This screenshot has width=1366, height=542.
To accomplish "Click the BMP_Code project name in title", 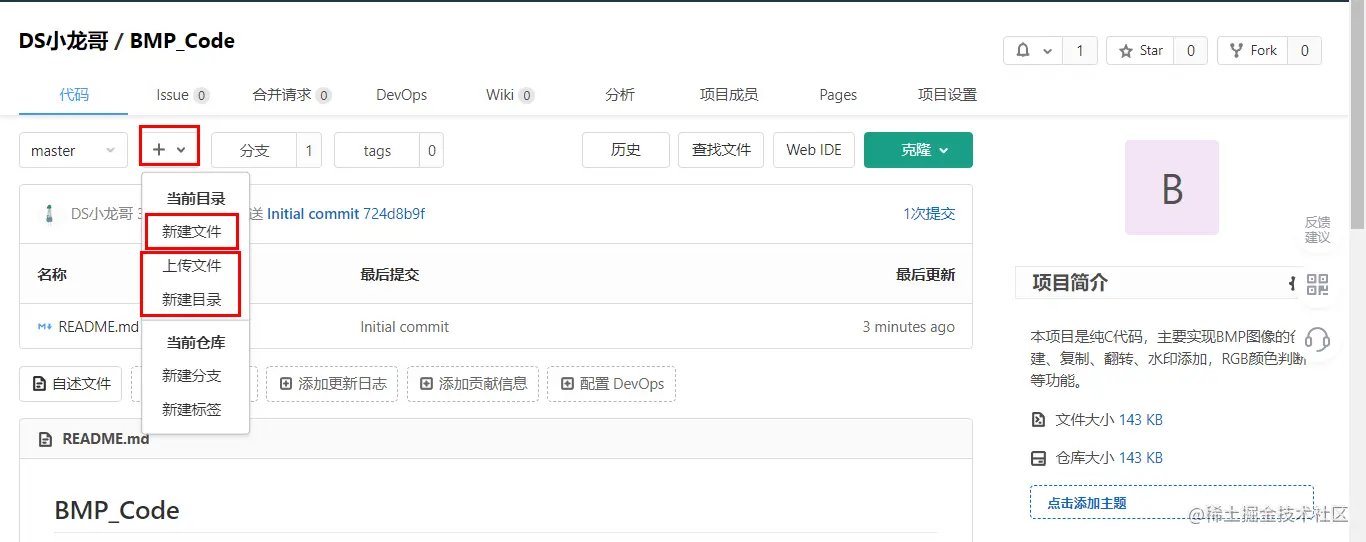I will 181,42.
